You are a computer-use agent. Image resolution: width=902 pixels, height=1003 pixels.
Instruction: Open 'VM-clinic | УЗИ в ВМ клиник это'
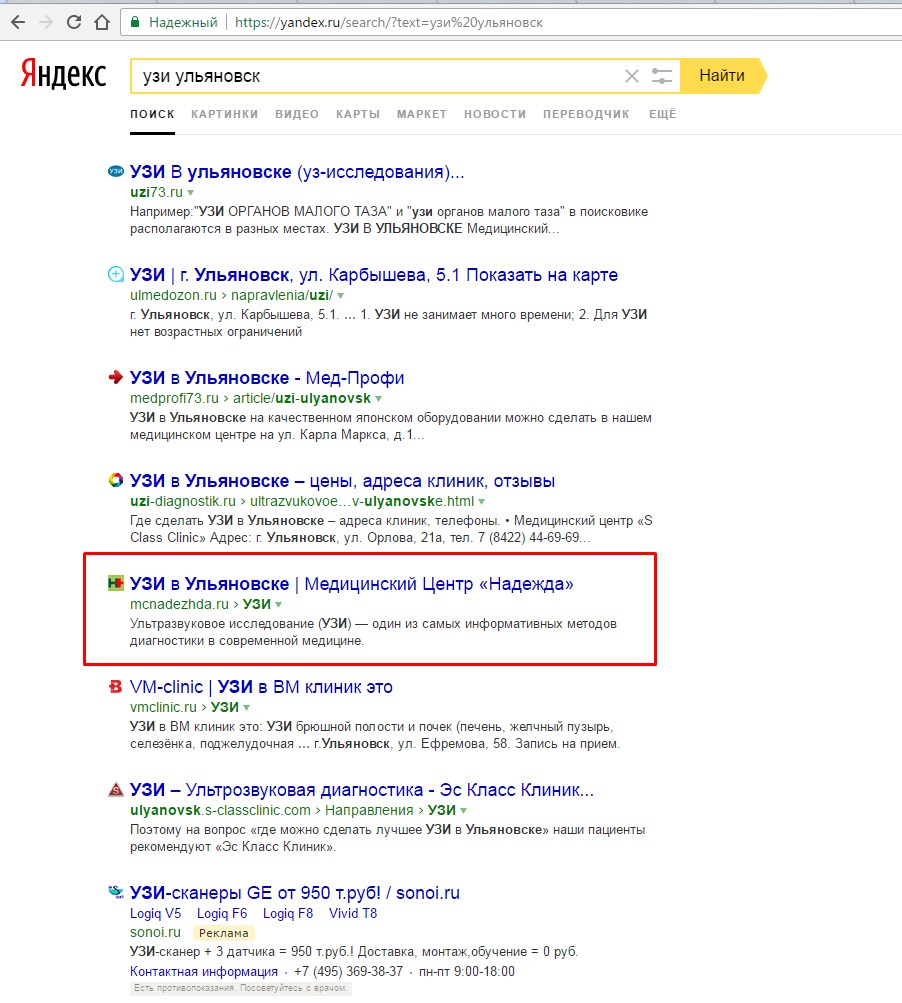point(261,687)
